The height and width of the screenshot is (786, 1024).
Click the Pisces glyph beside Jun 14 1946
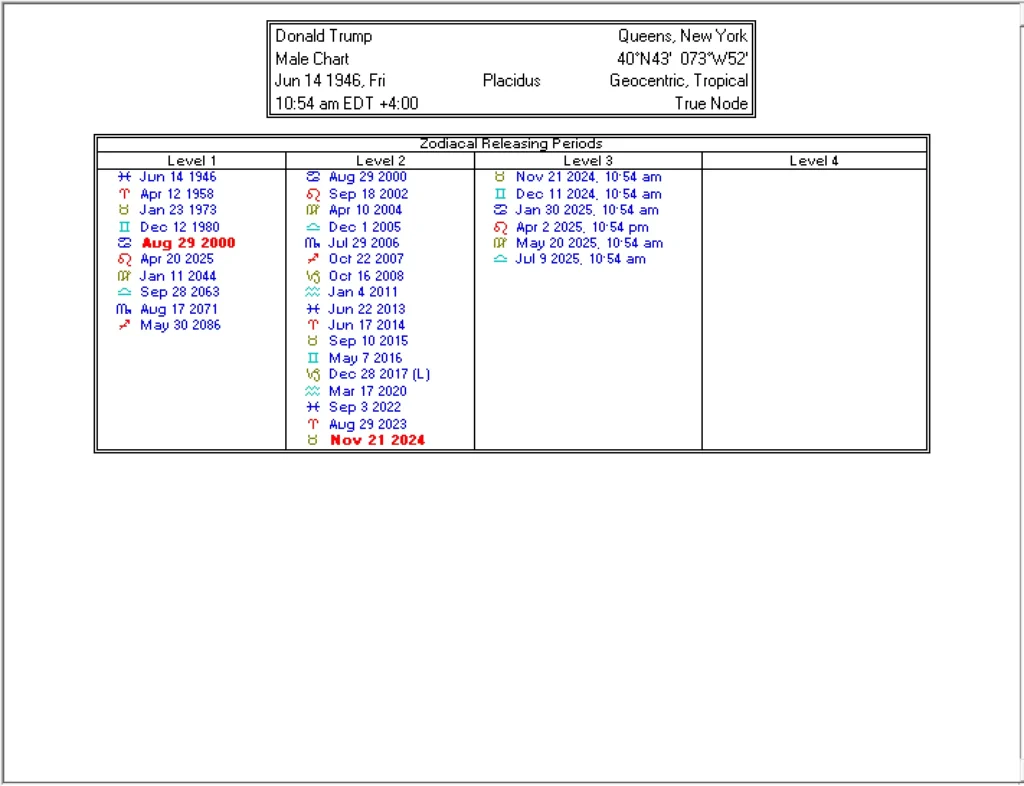tap(124, 177)
